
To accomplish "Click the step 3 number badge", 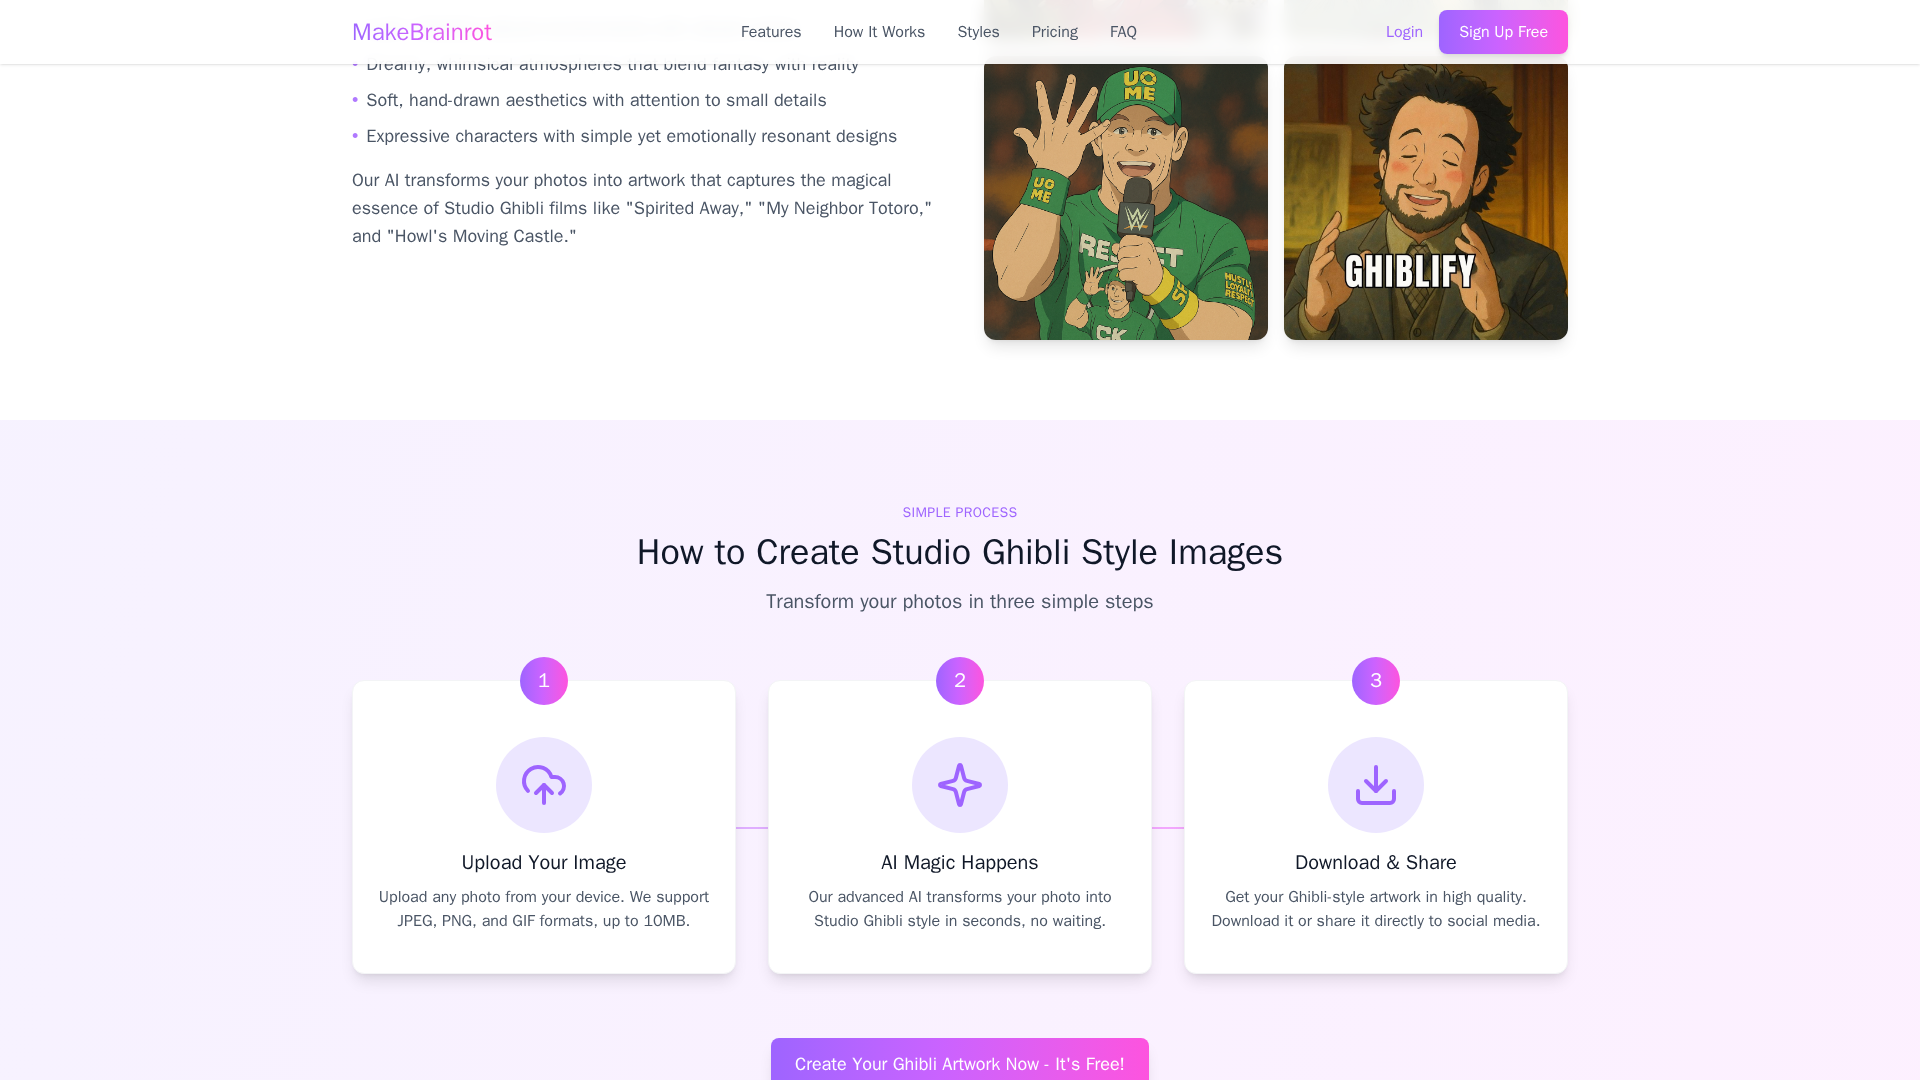I will [1376, 681].
